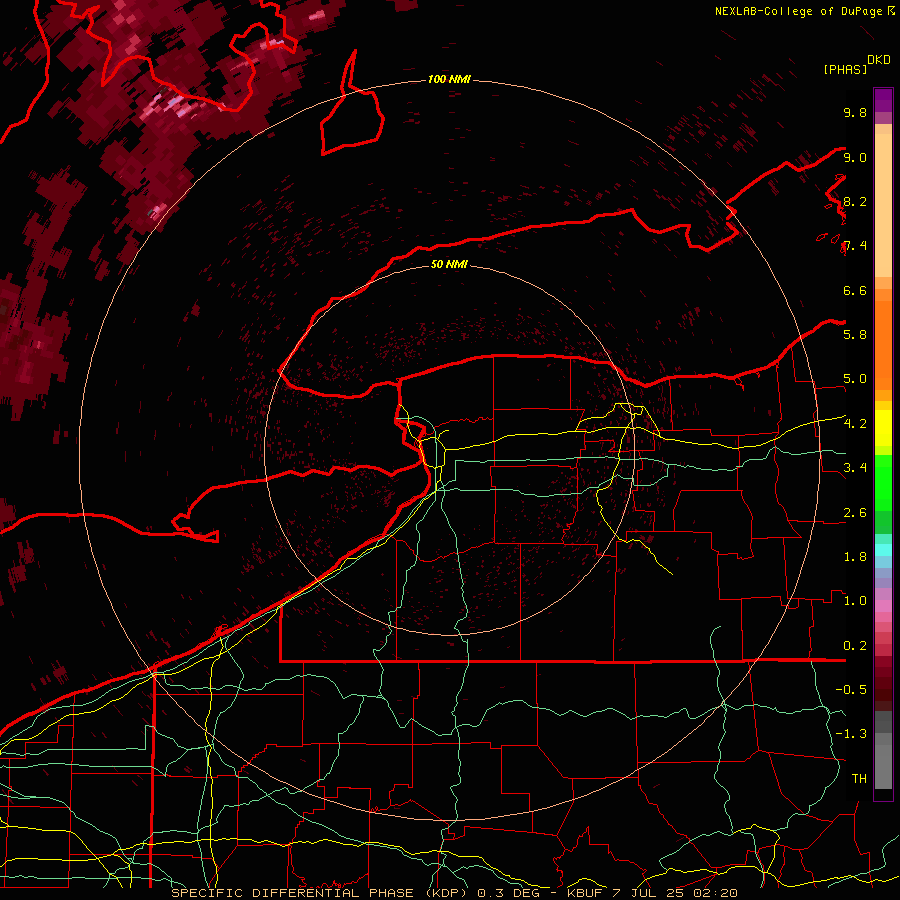Pick the yellow band beside 4.2
Image resolution: width=900 pixels, height=900 pixels.
pyautogui.click(x=883, y=428)
